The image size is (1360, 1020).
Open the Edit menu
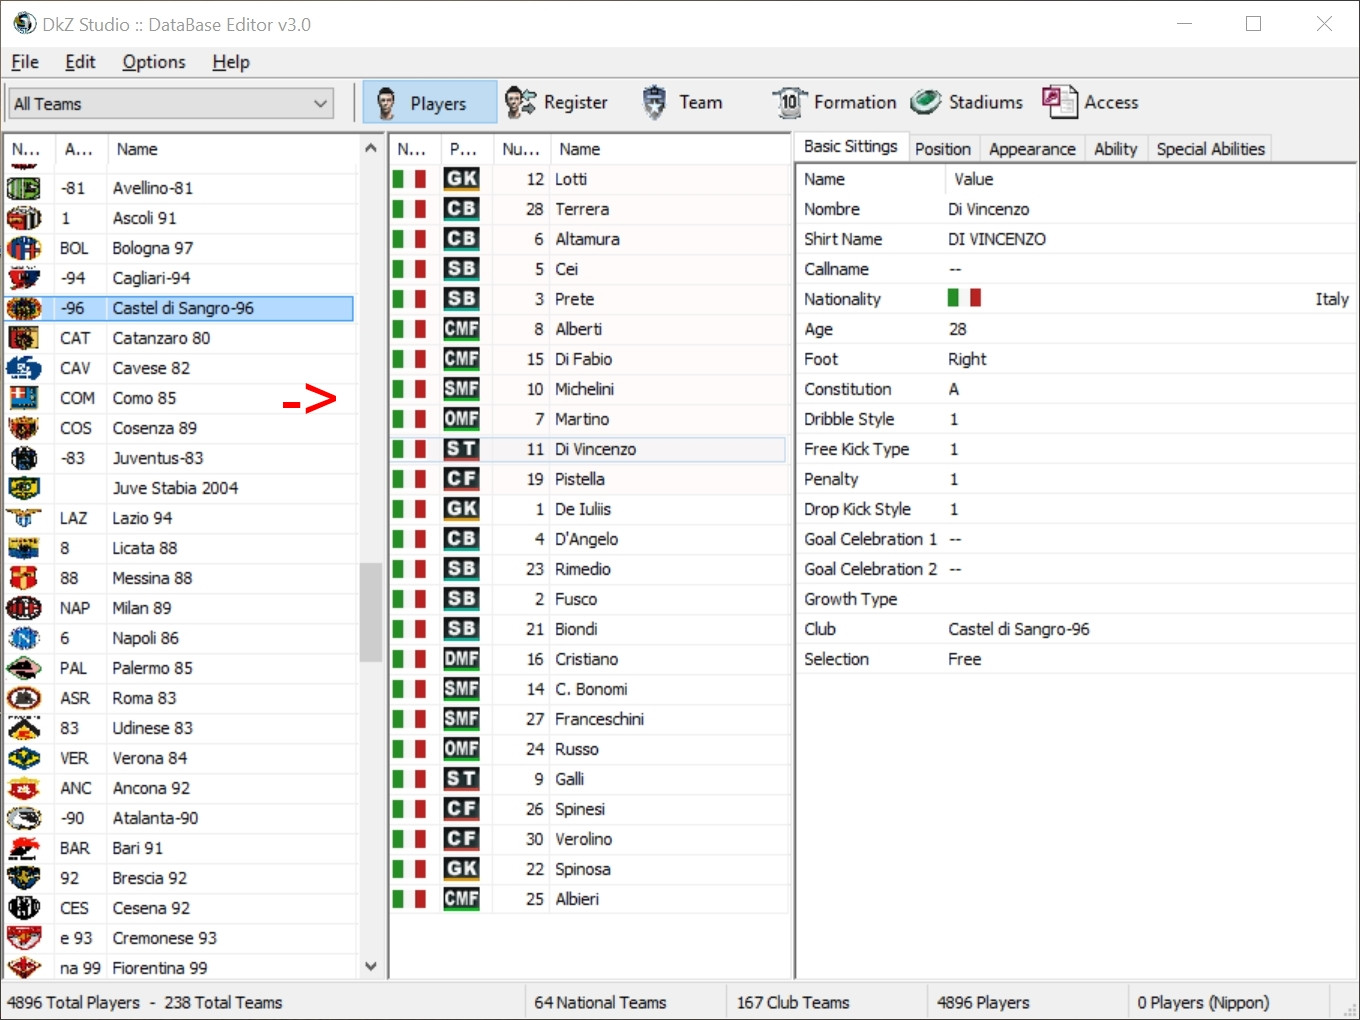tap(80, 62)
